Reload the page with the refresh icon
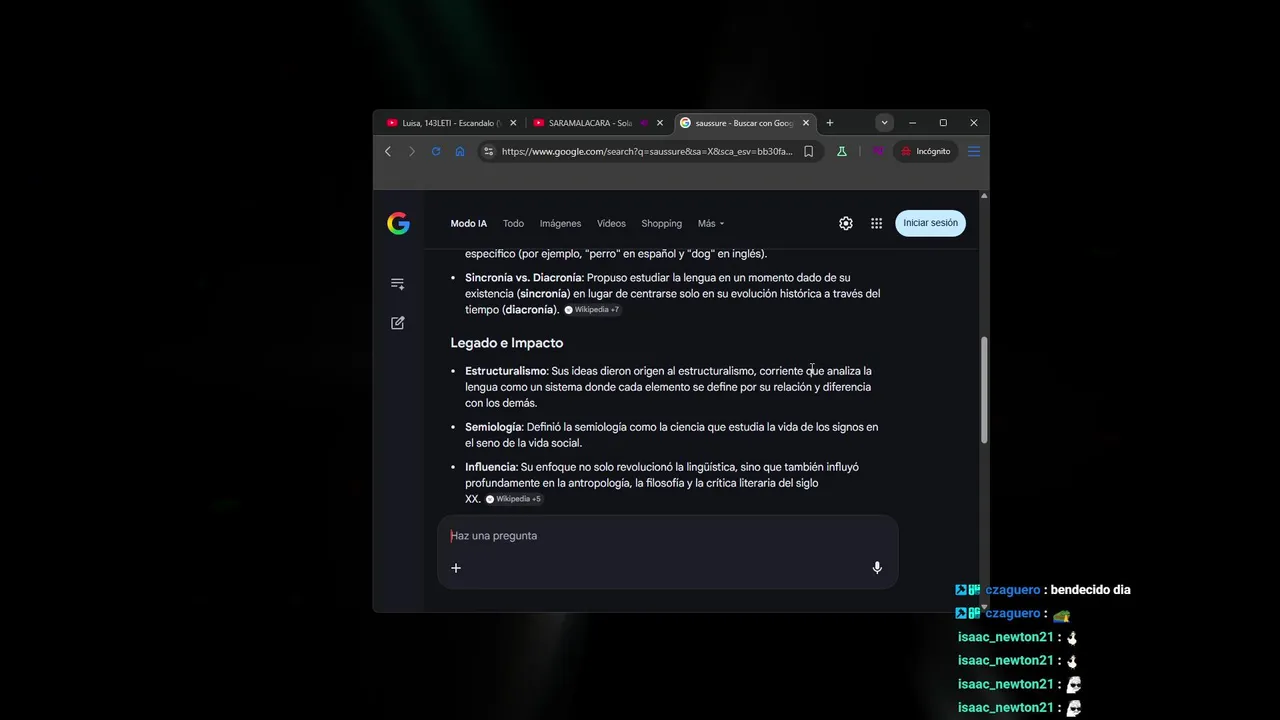The height and width of the screenshot is (720, 1280). [436, 151]
